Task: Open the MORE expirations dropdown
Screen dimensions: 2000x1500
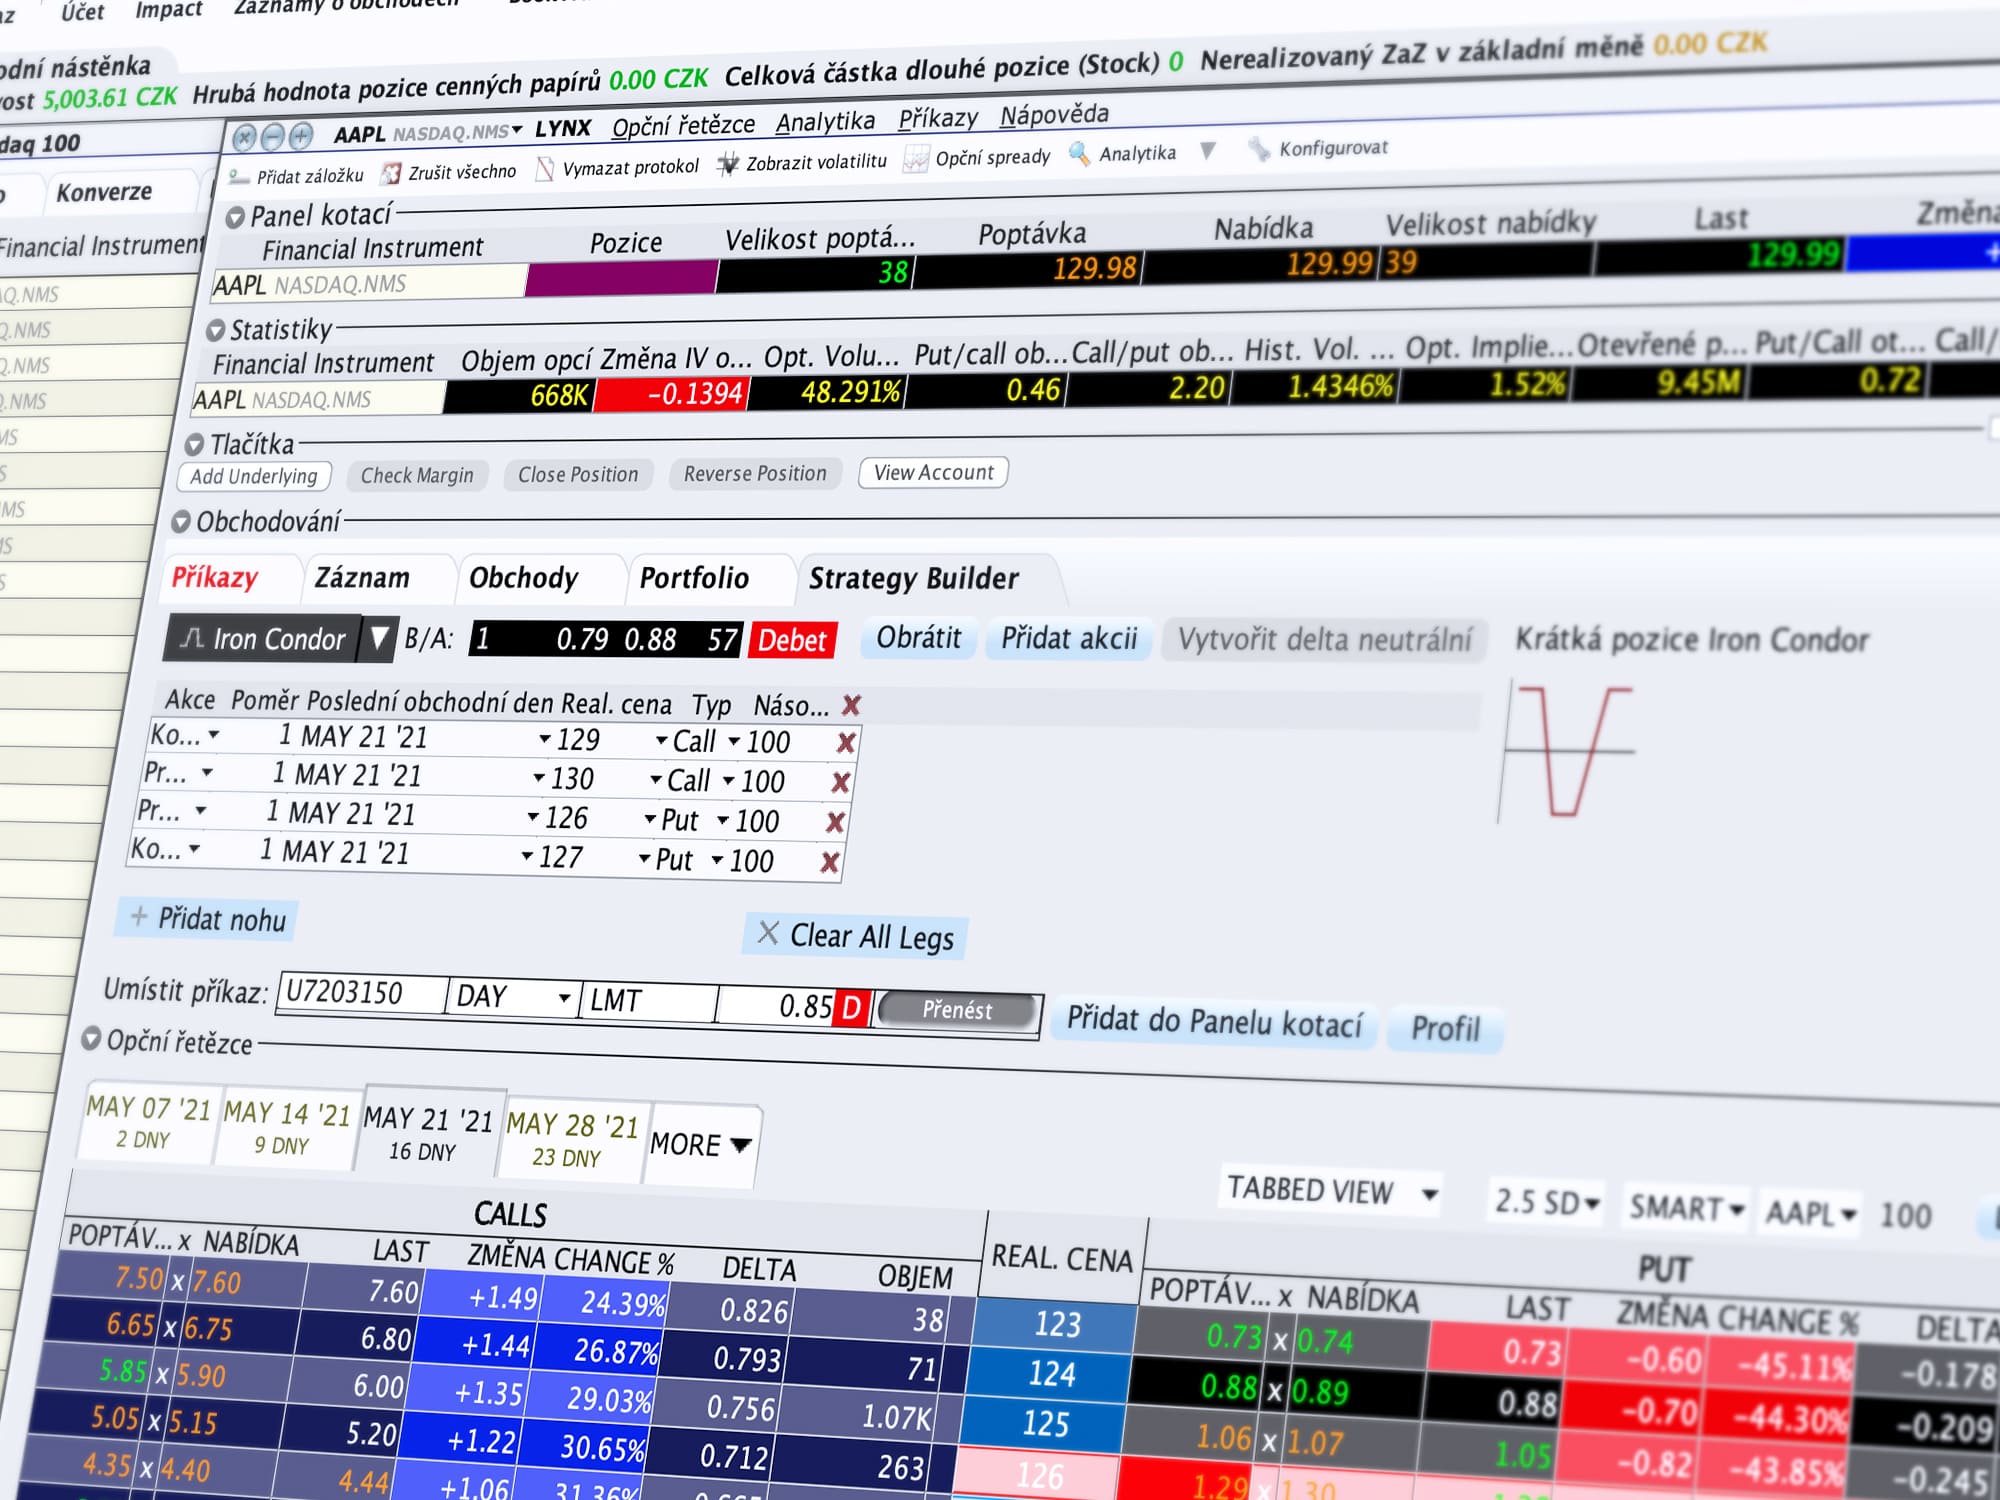Action: (741, 1145)
